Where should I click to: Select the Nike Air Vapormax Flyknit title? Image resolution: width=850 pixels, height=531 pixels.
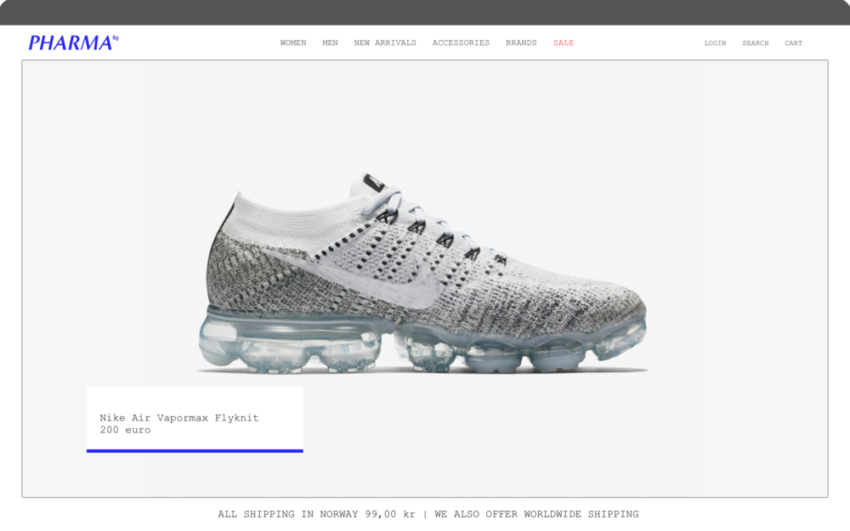click(179, 418)
